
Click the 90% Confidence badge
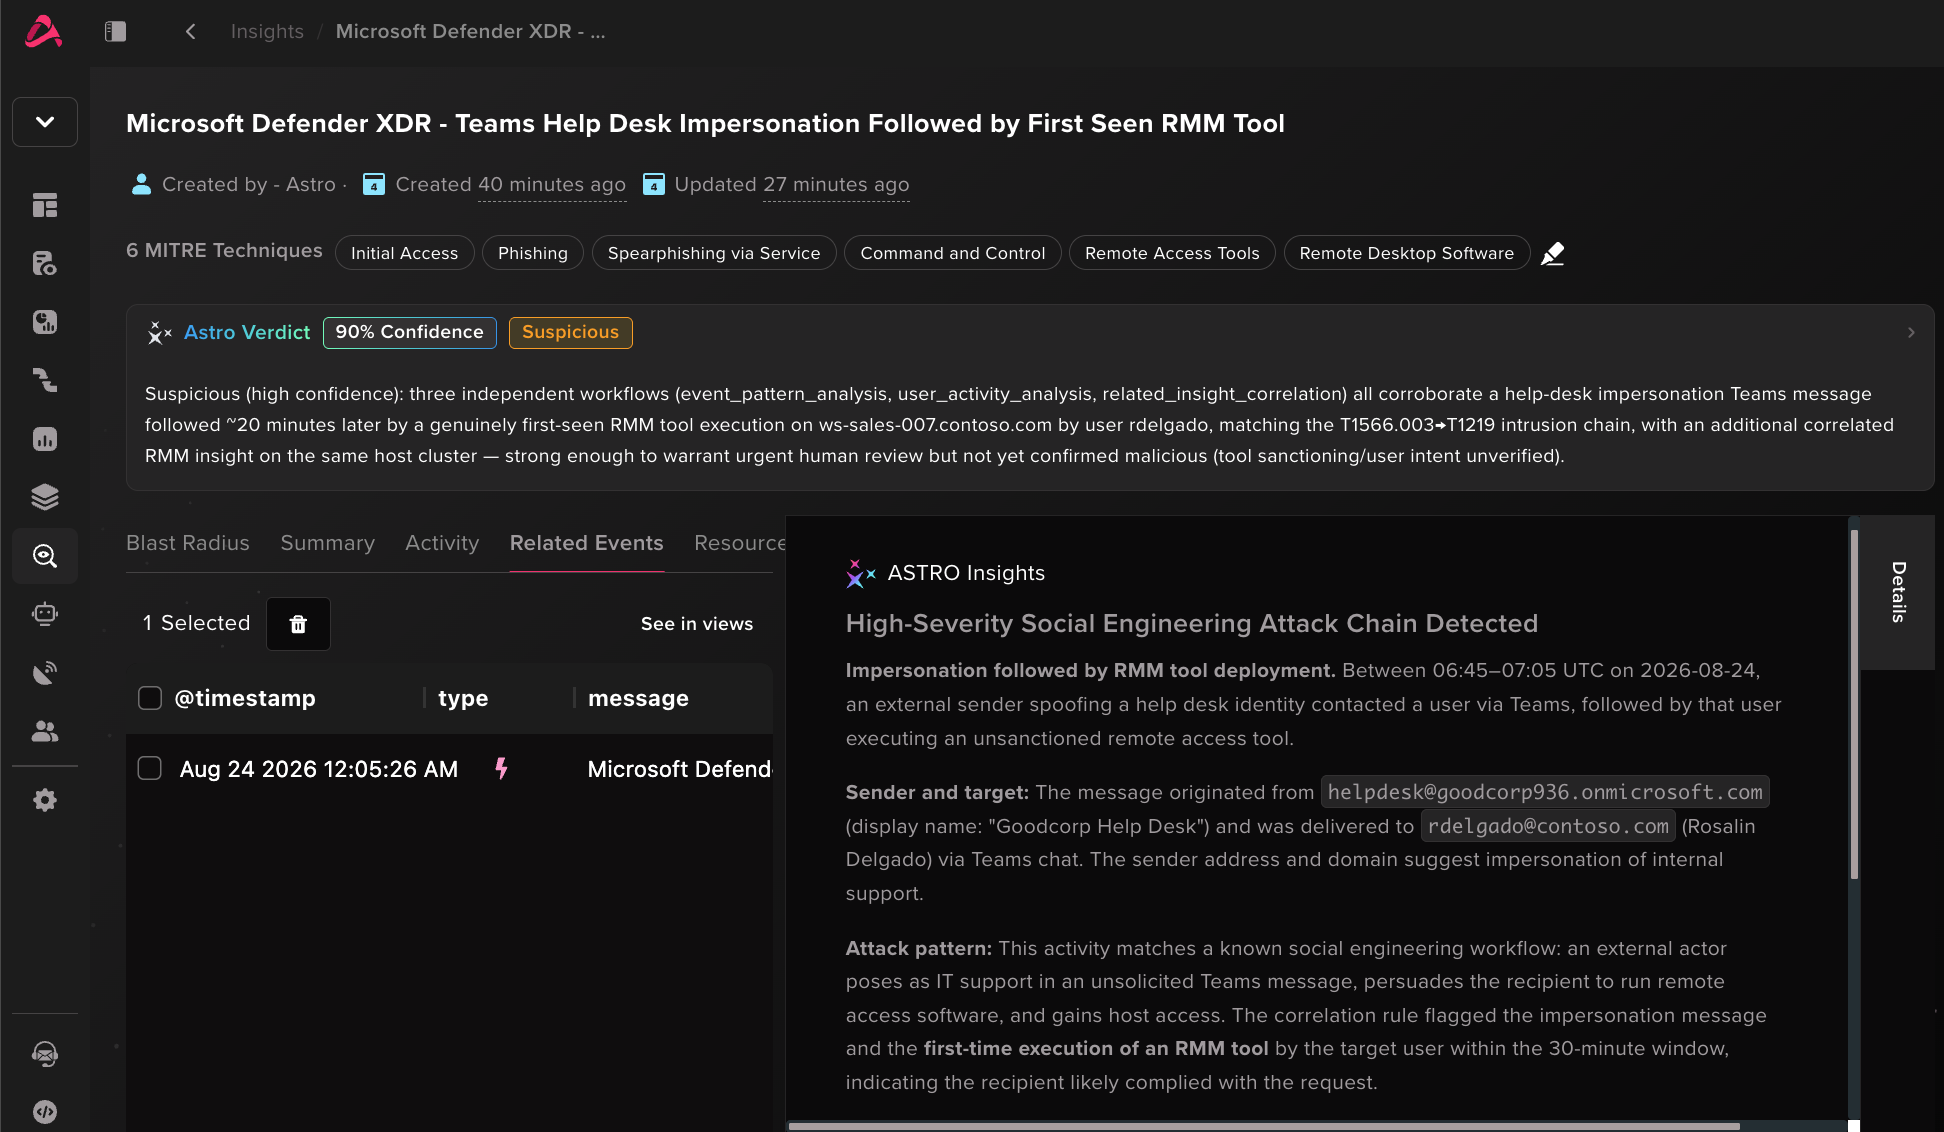coord(410,332)
